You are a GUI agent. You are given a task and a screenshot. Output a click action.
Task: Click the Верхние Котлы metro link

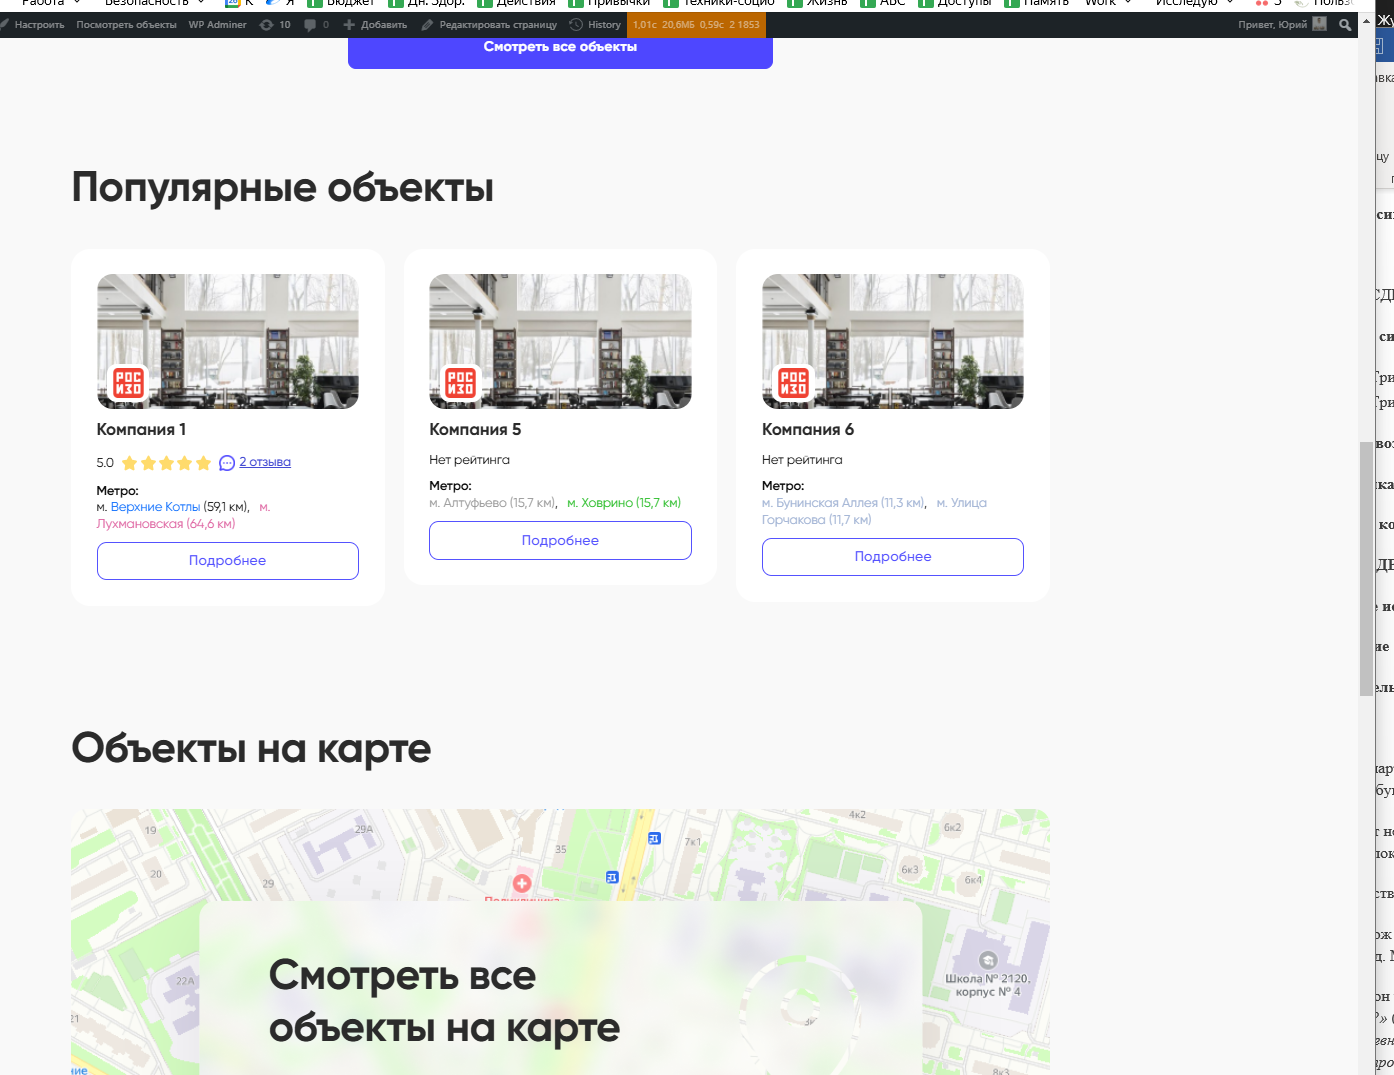155,507
